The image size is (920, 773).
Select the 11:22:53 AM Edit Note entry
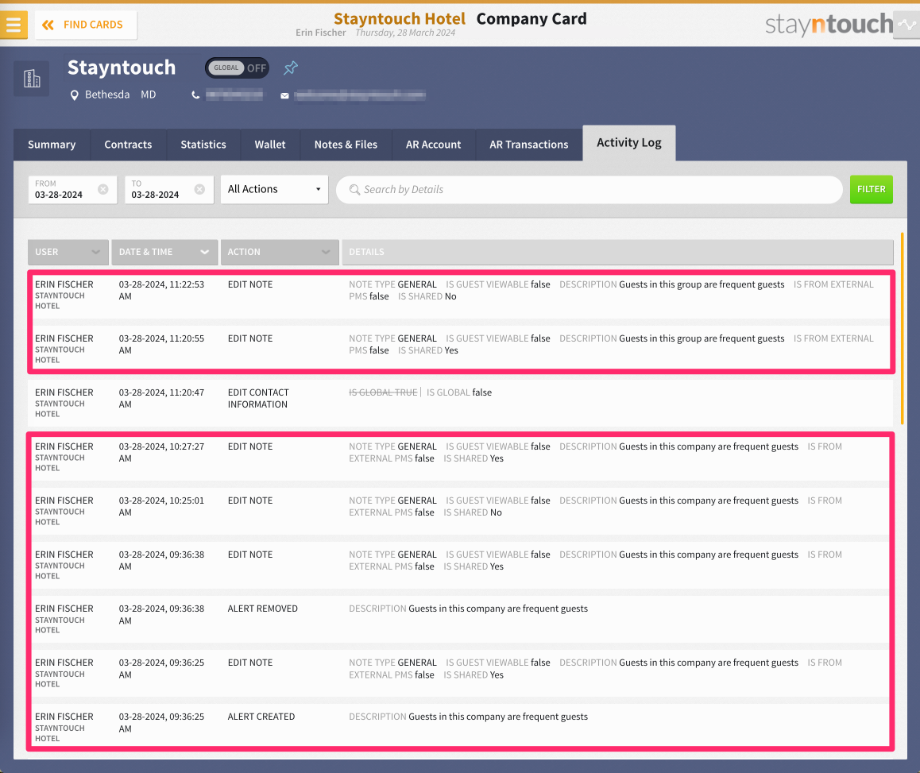461,295
